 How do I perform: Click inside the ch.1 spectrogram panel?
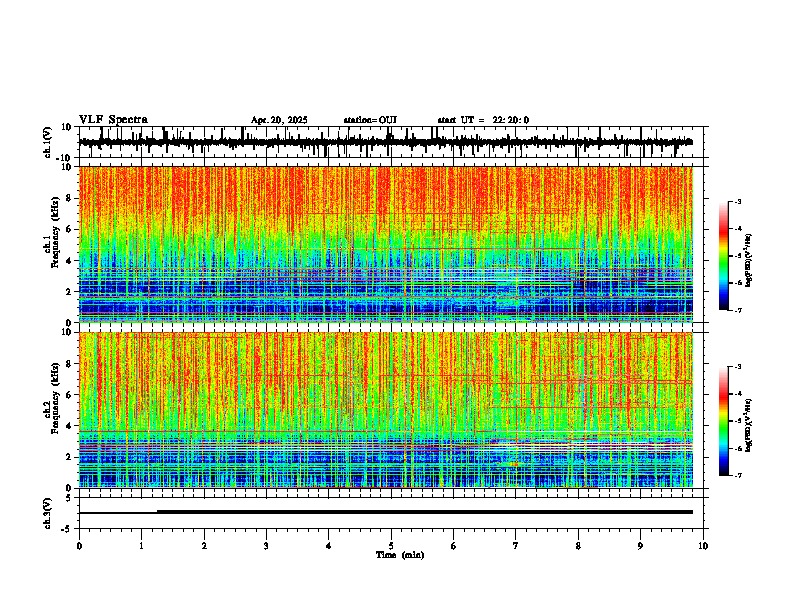pos(385,244)
